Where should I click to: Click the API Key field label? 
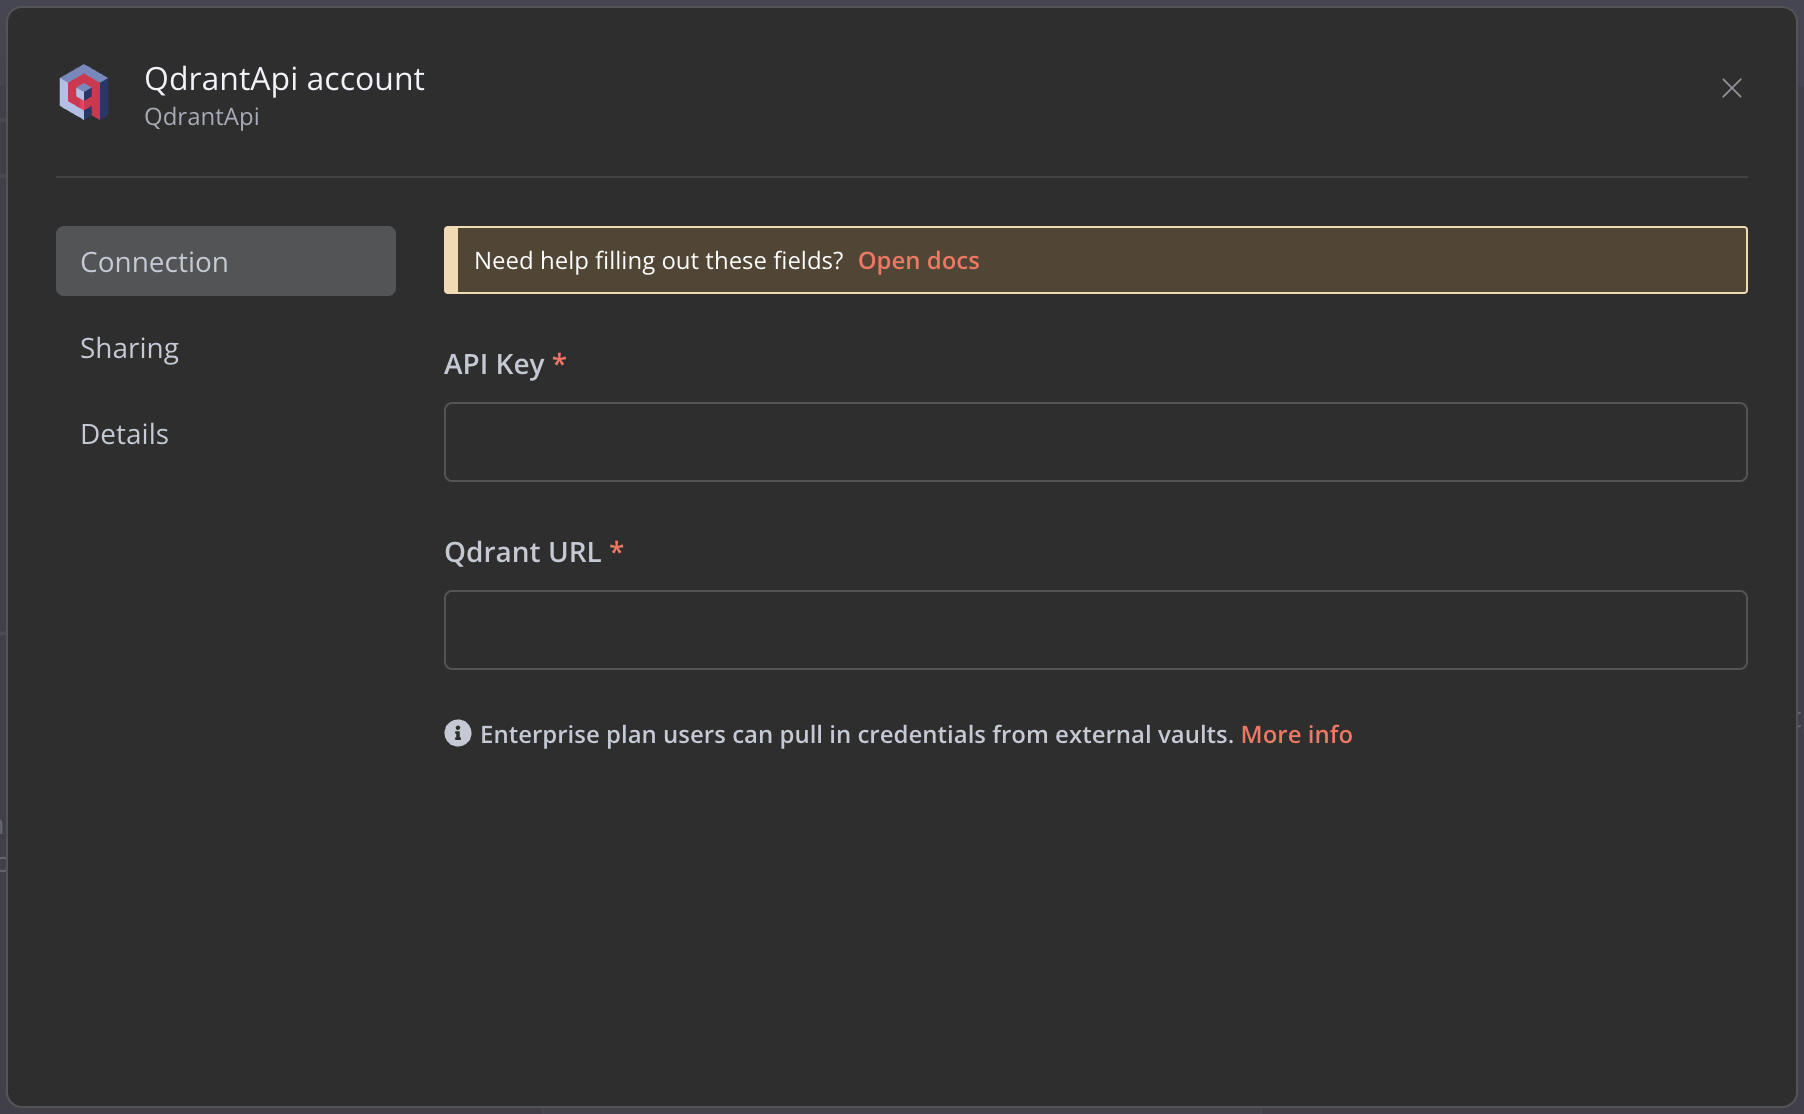pos(494,364)
